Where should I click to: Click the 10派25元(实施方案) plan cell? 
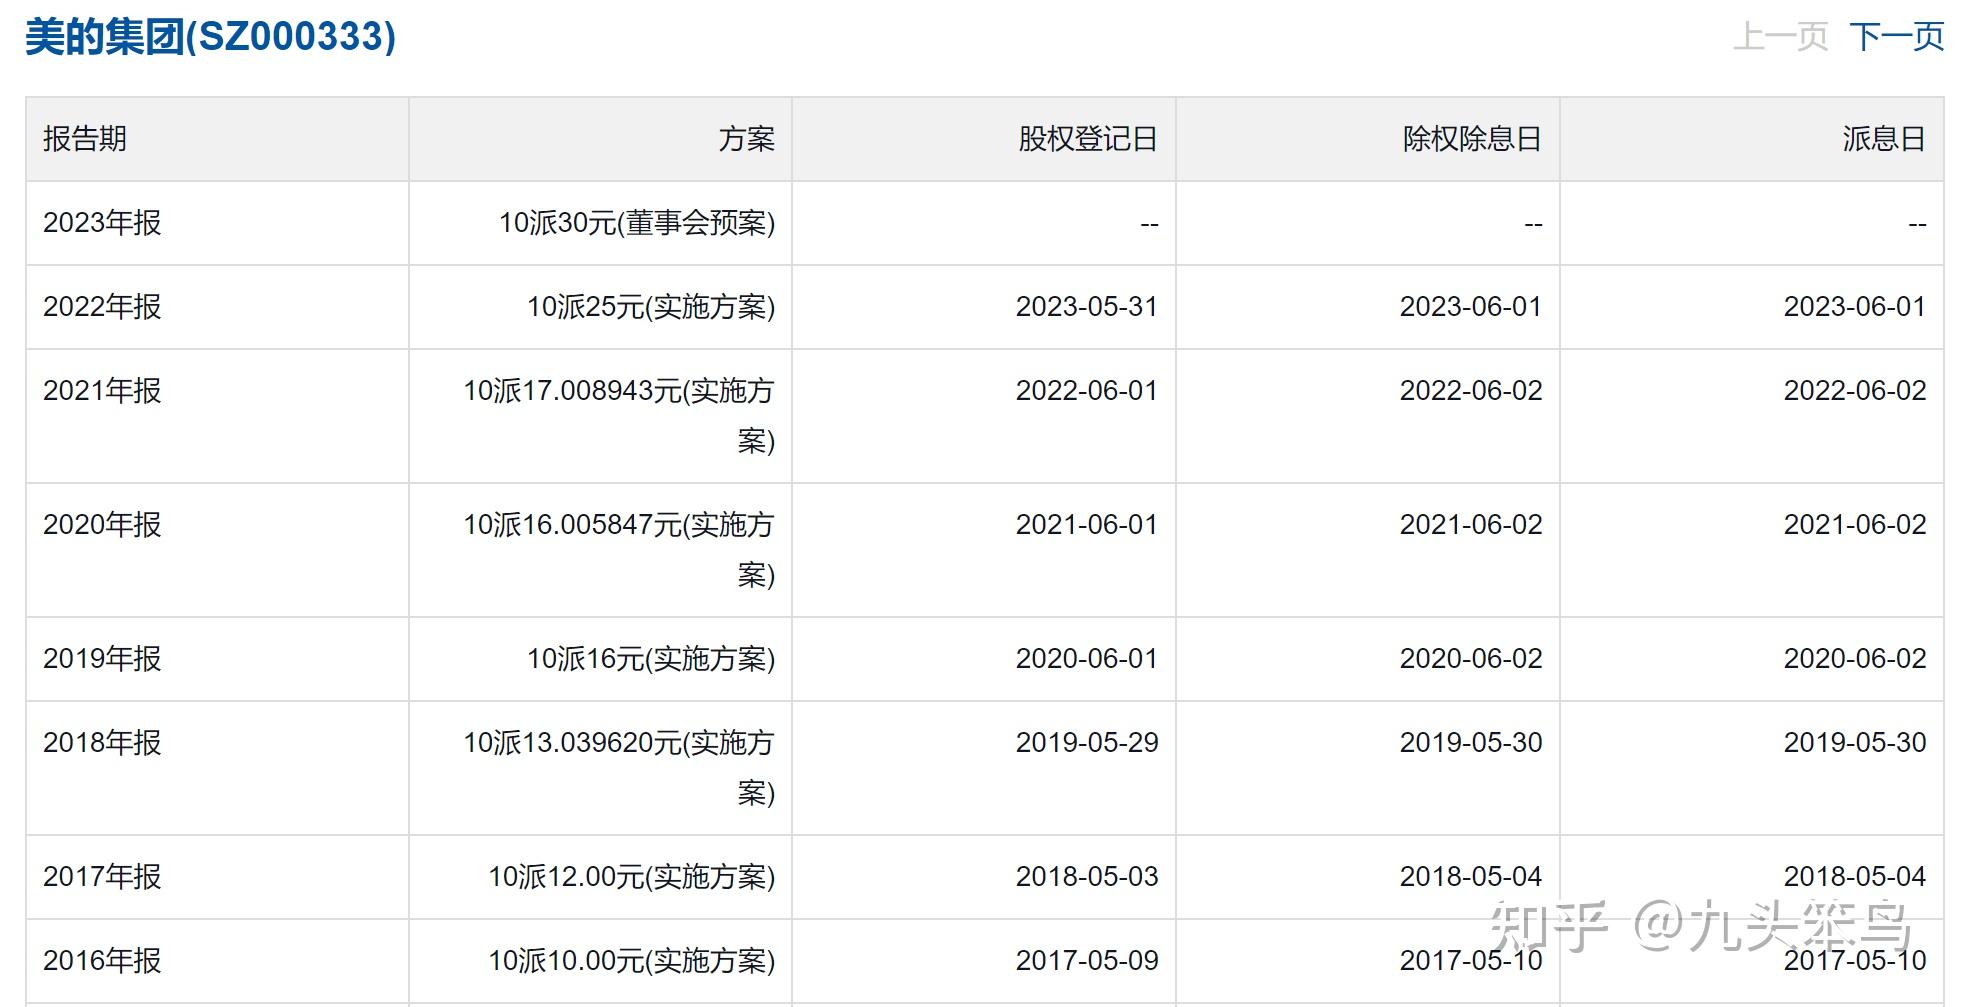651,307
